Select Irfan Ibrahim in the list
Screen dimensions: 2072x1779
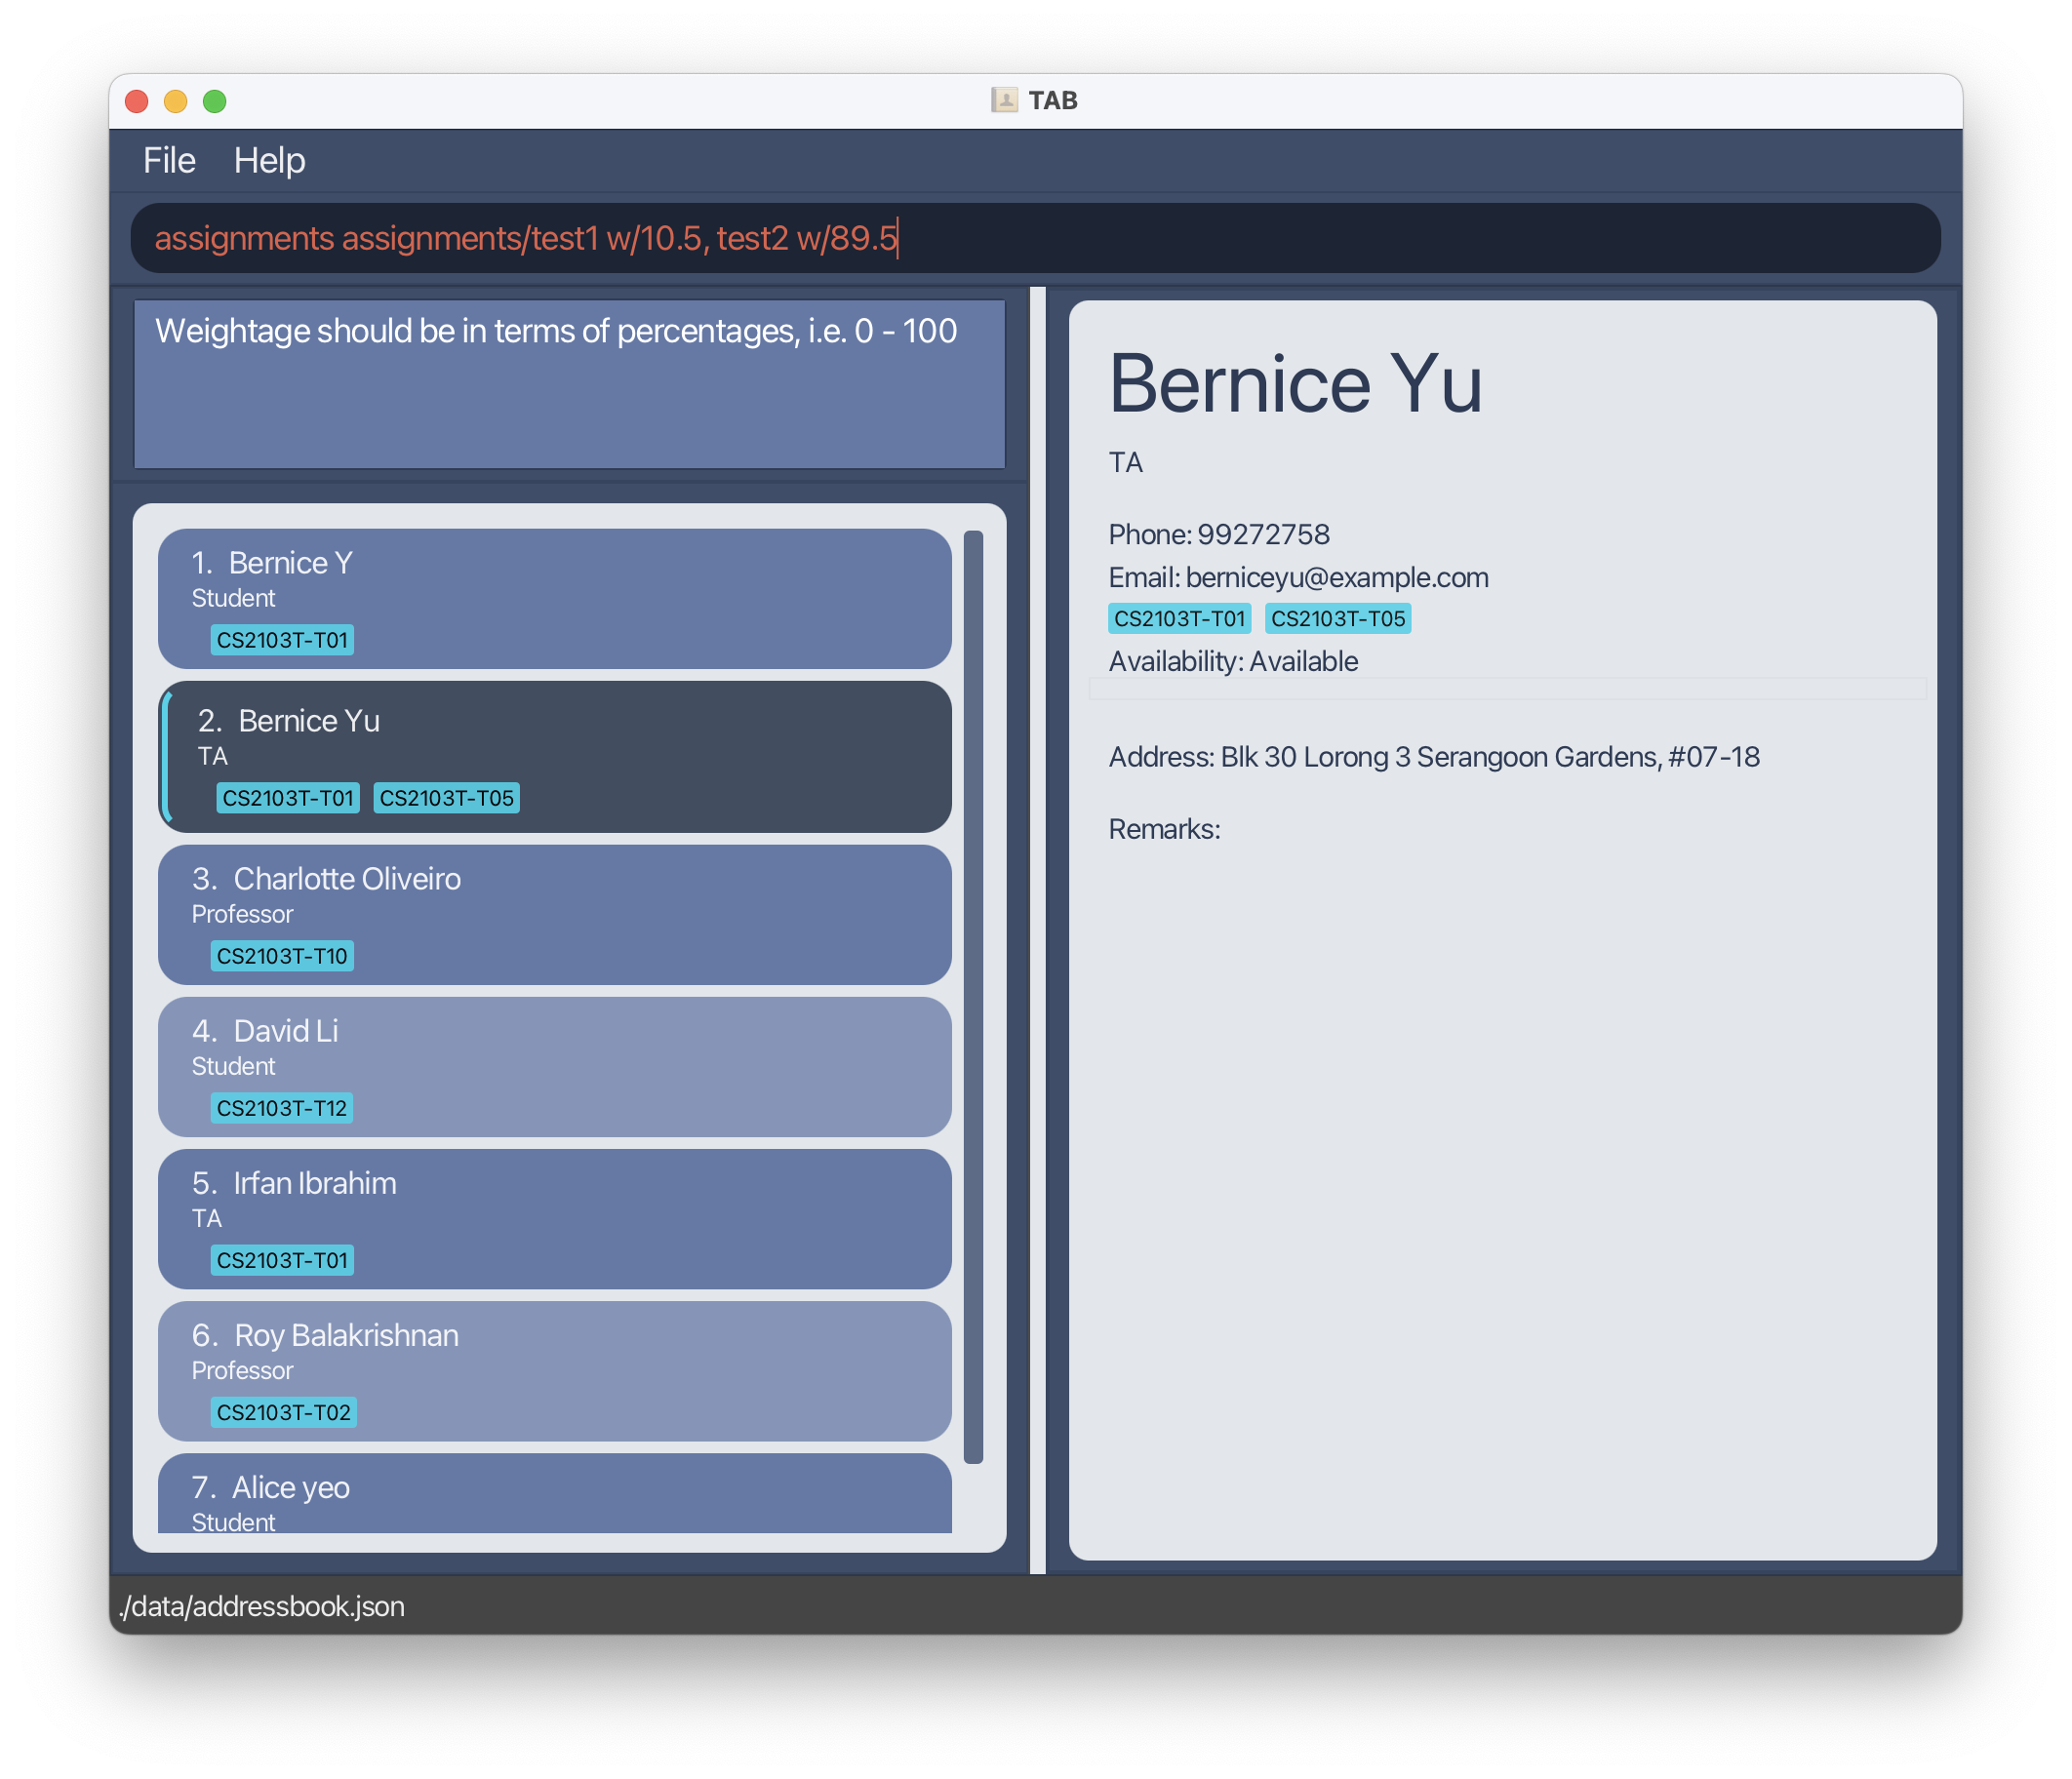554,1218
